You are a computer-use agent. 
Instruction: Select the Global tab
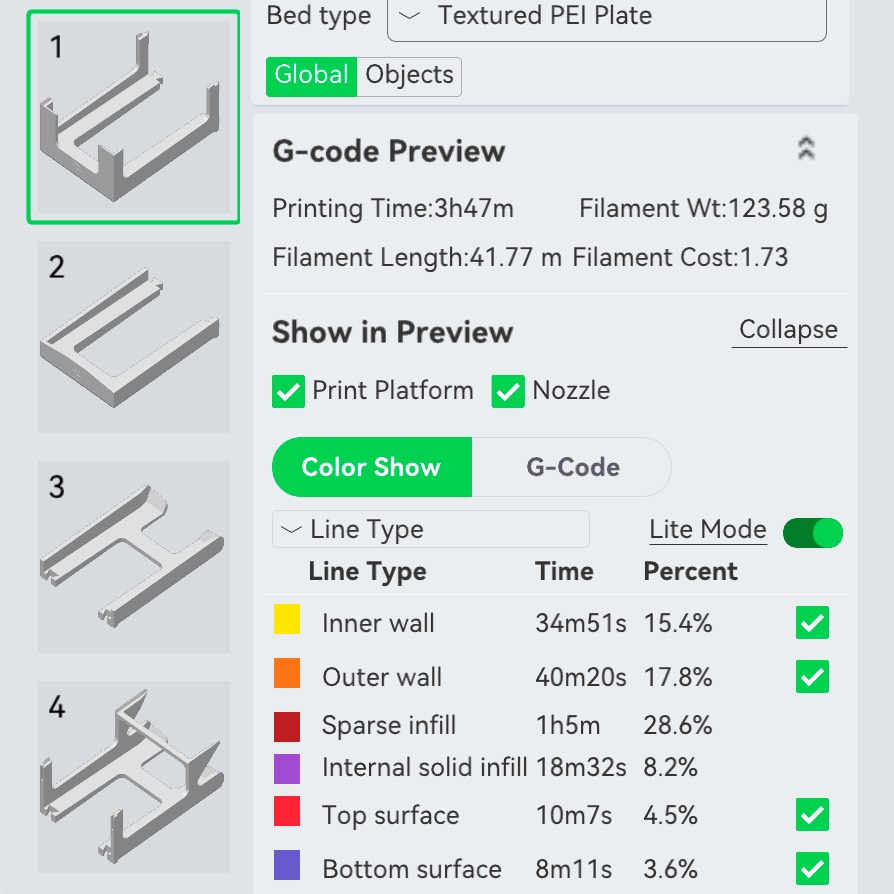[x=311, y=76]
